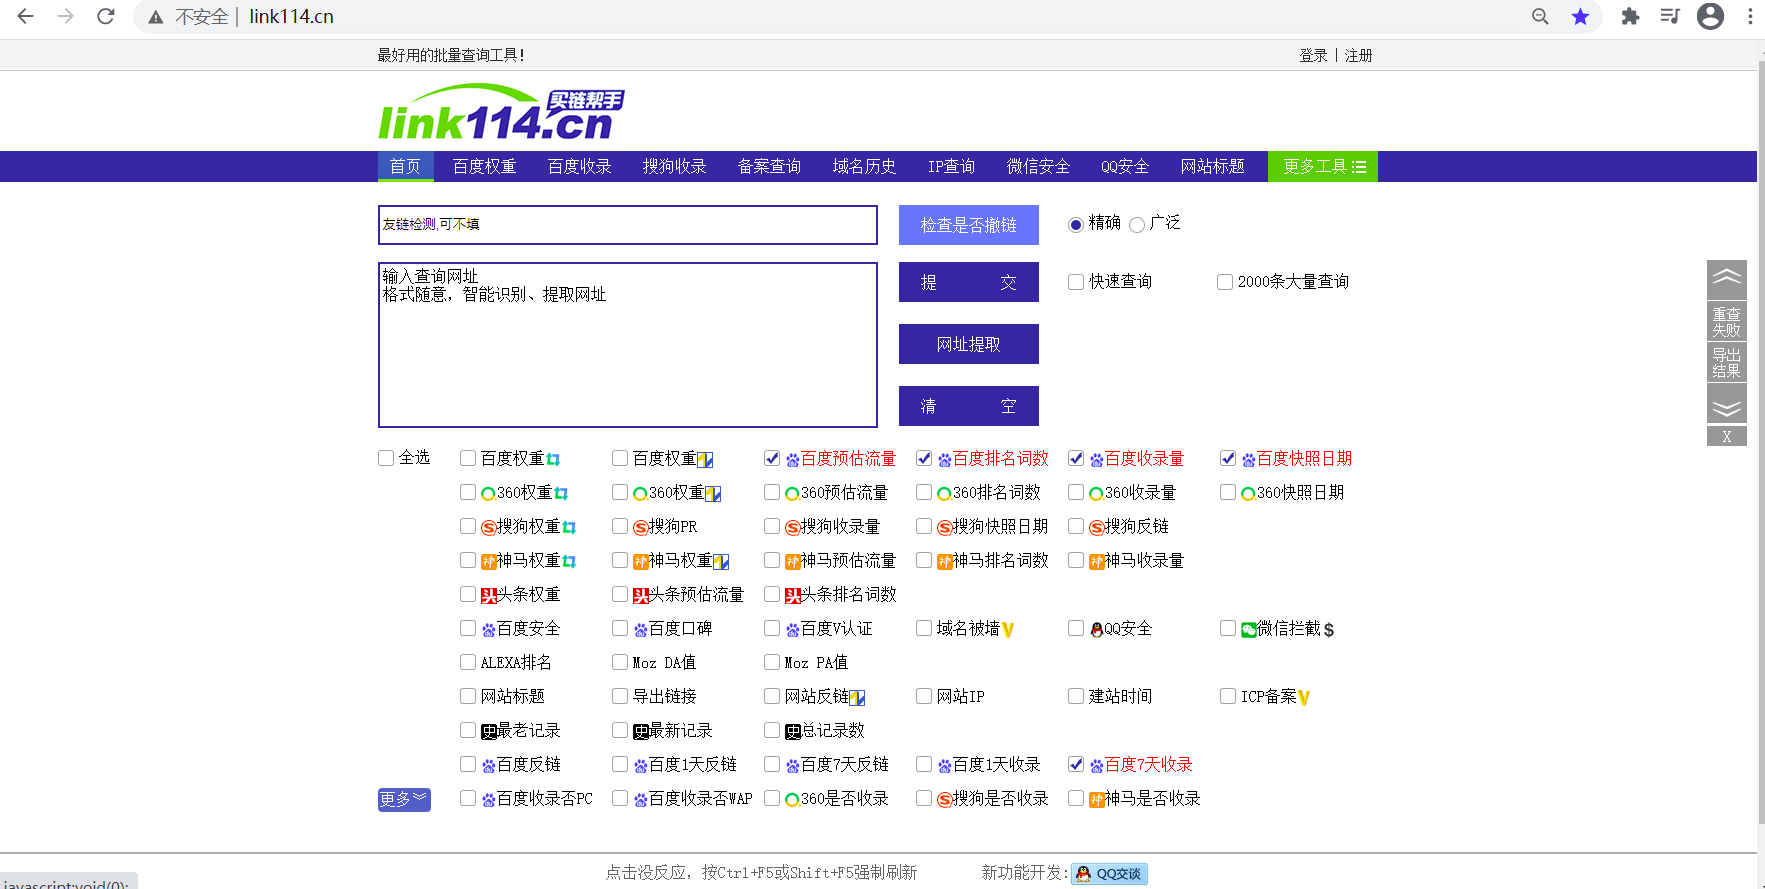Click the history icon beside 最老记录
Screen dimensions: 1765x889
point(489,732)
